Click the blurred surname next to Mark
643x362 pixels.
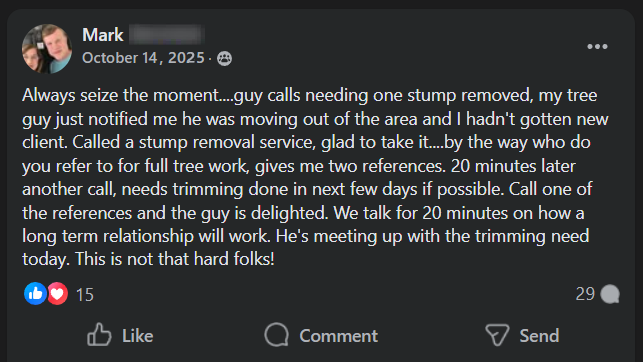167,34
